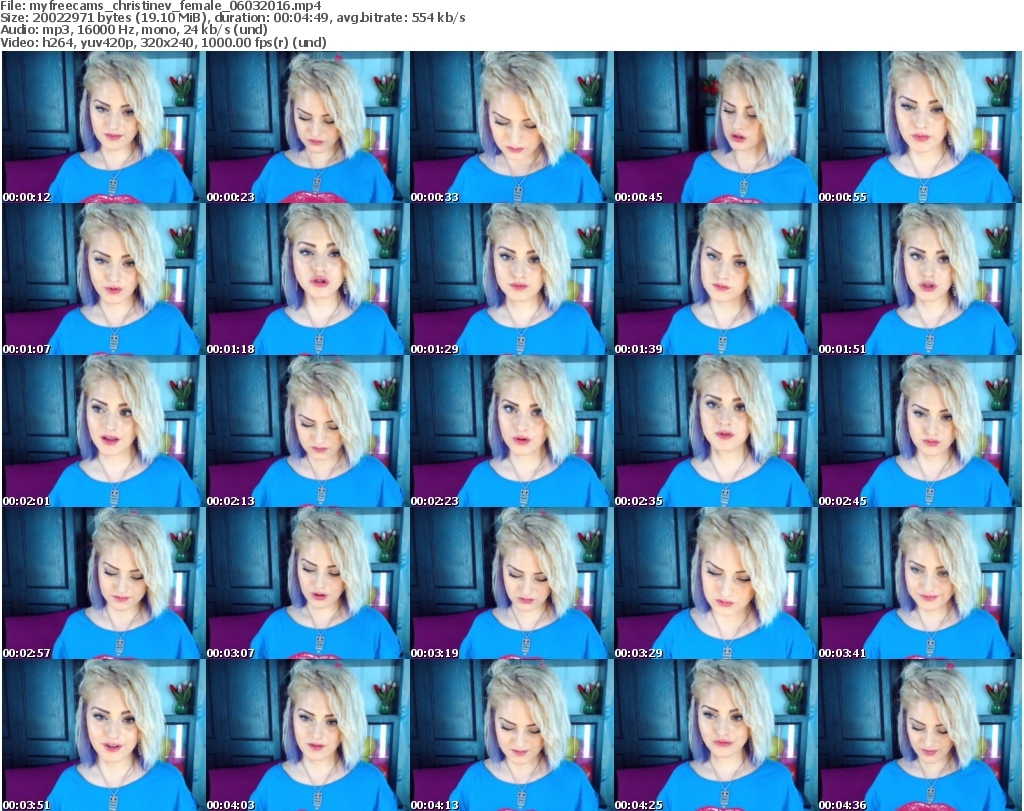Viewport: 1024px width, 811px height.
Task: Pick the preview frame marked 00:02:13
Action: (308, 432)
